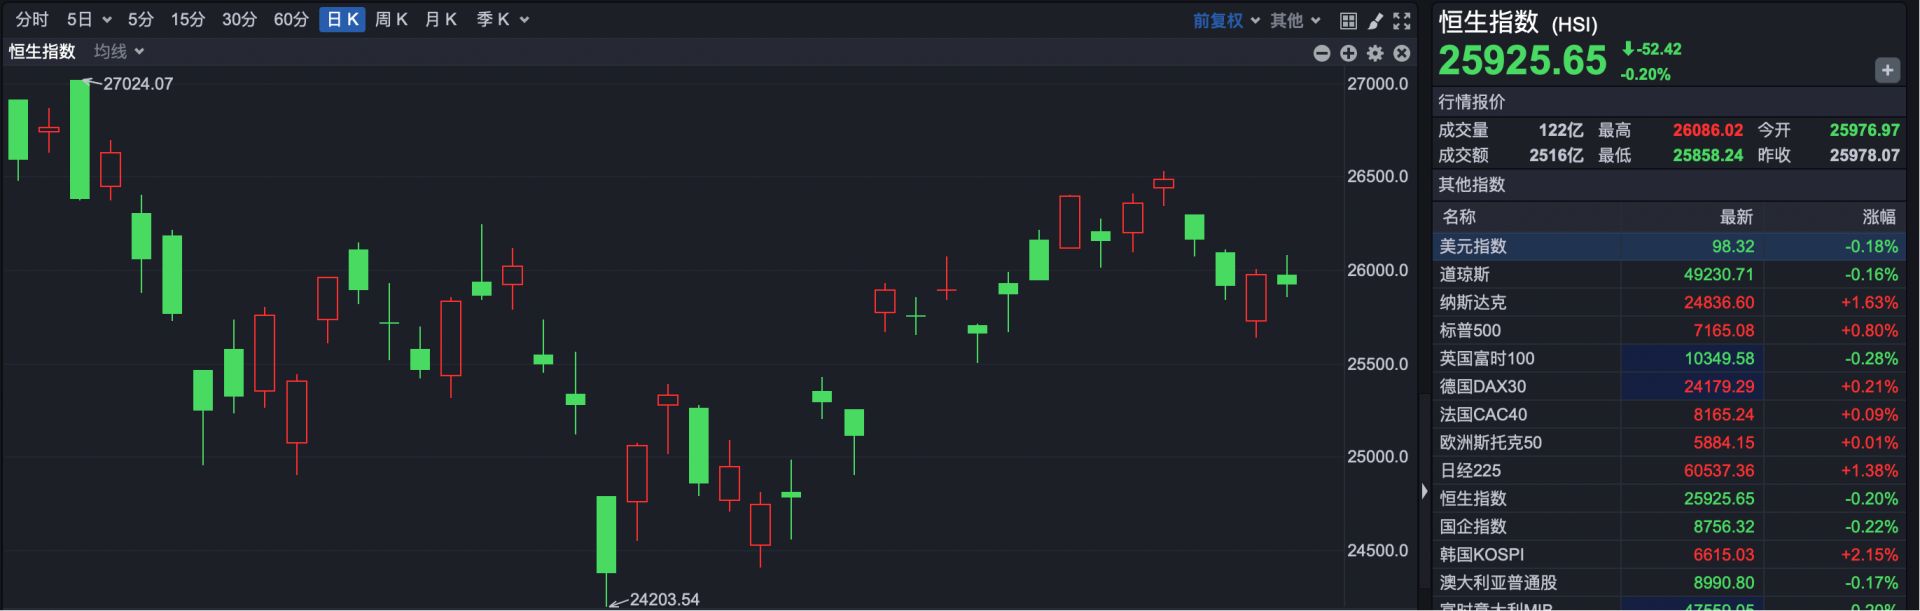Switch to the 分时 chart tab

(32, 19)
